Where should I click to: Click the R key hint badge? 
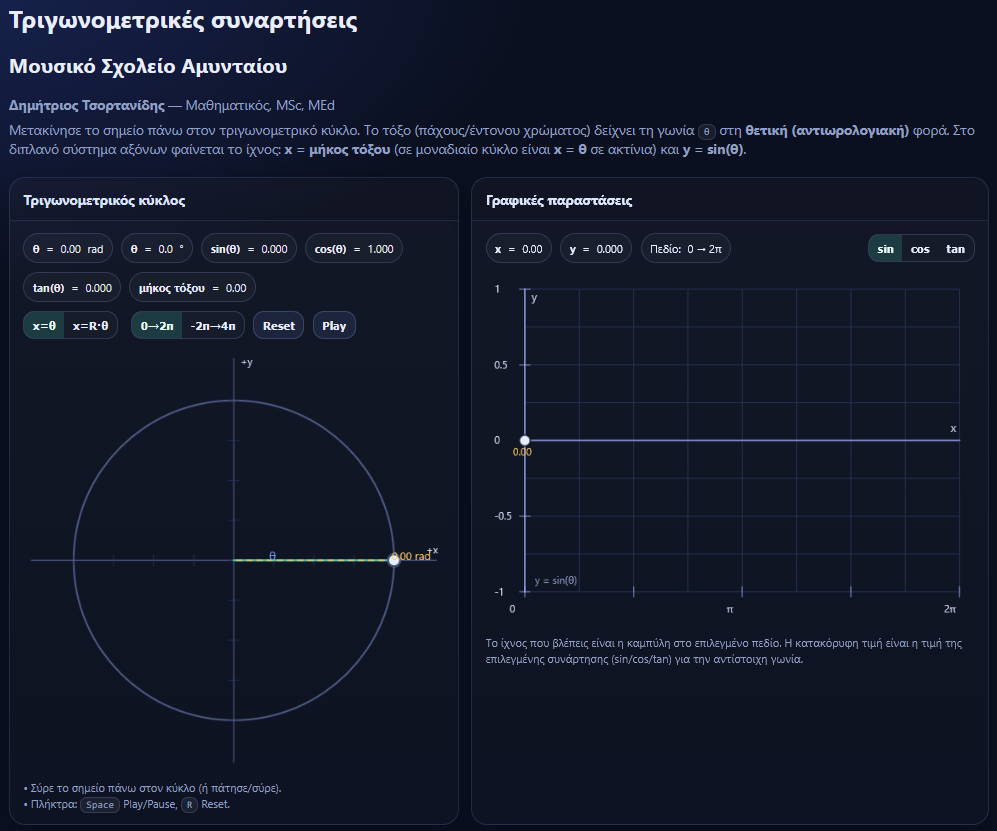[x=189, y=805]
